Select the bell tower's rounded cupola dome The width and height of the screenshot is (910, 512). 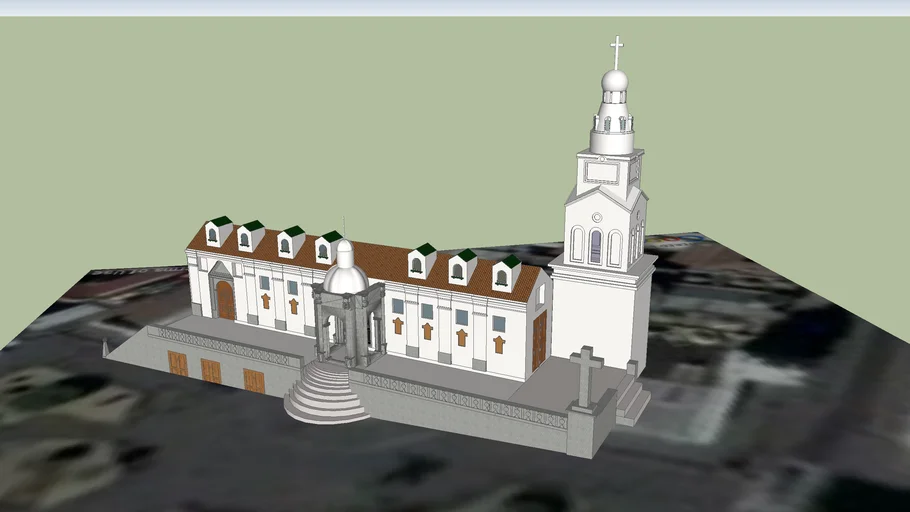(x=615, y=80)
